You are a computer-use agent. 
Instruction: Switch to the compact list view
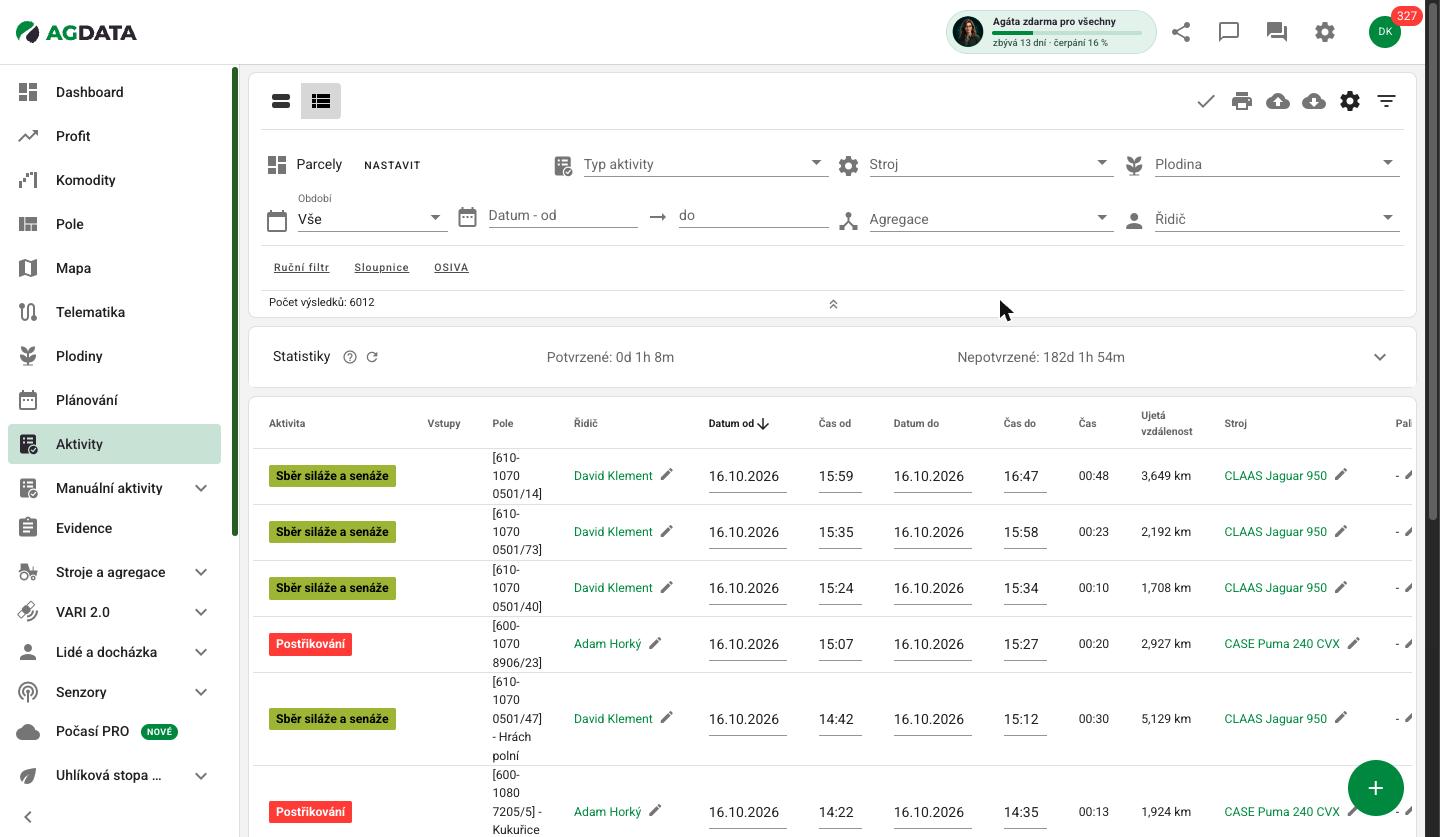point(321,101)
